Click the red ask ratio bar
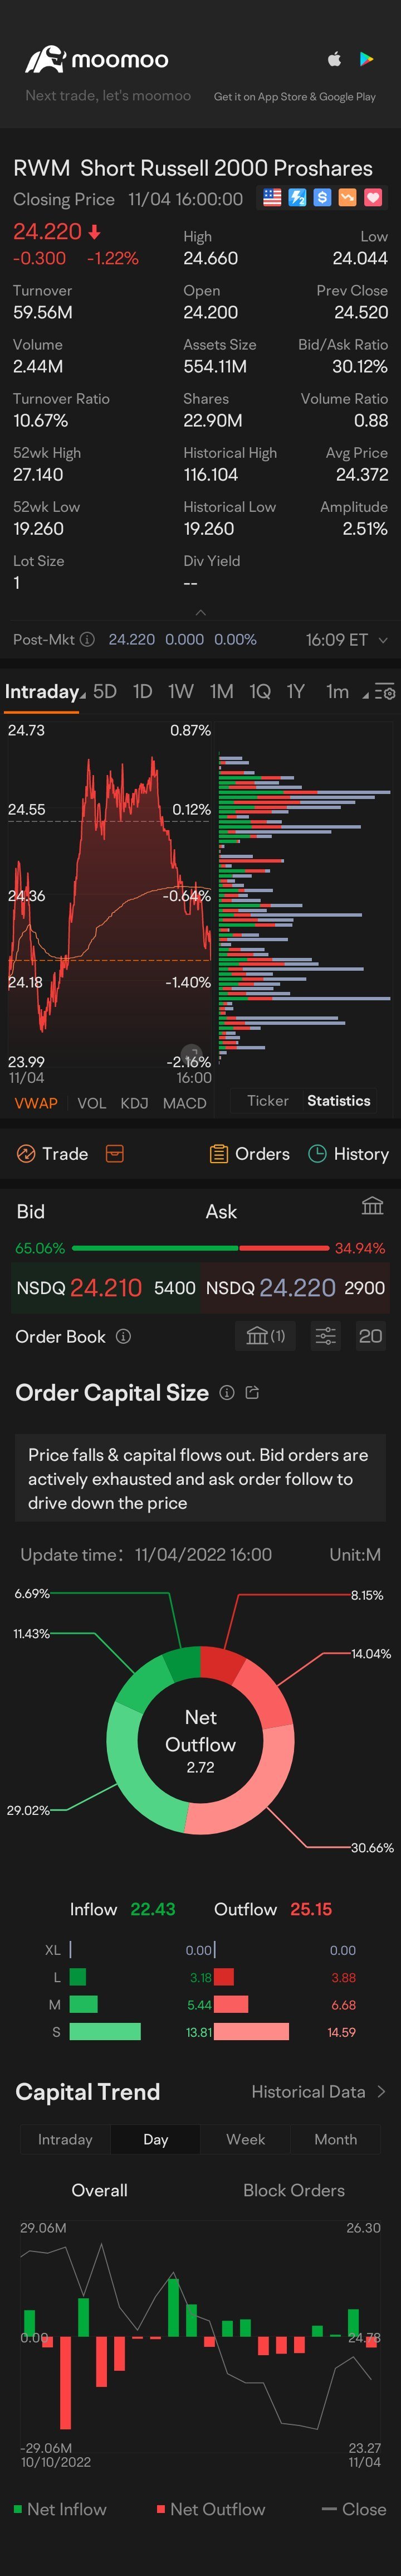Viewport: 401px width, 2576px height. pos(284,1248)
